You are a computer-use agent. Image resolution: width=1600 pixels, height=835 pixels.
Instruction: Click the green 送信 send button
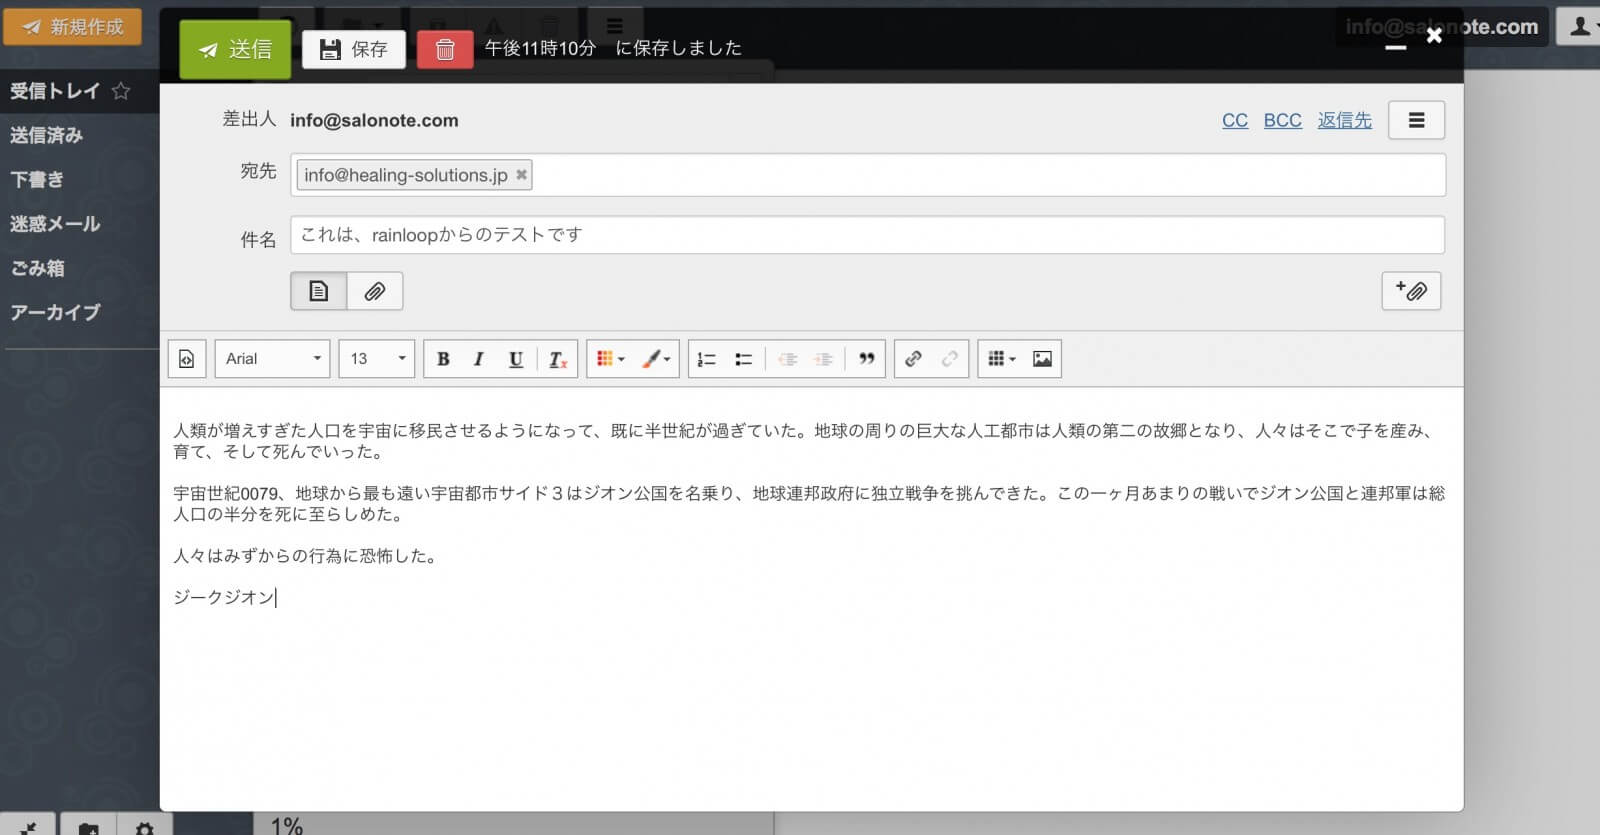point(235,49)
